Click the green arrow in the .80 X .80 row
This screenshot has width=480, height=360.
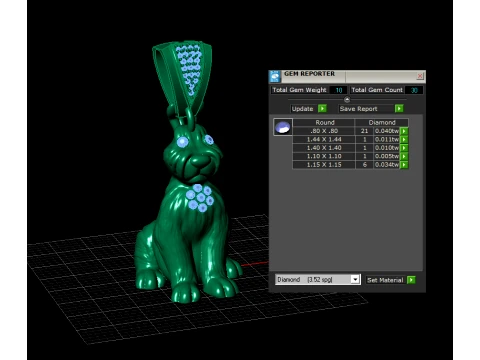coord(404,131)
